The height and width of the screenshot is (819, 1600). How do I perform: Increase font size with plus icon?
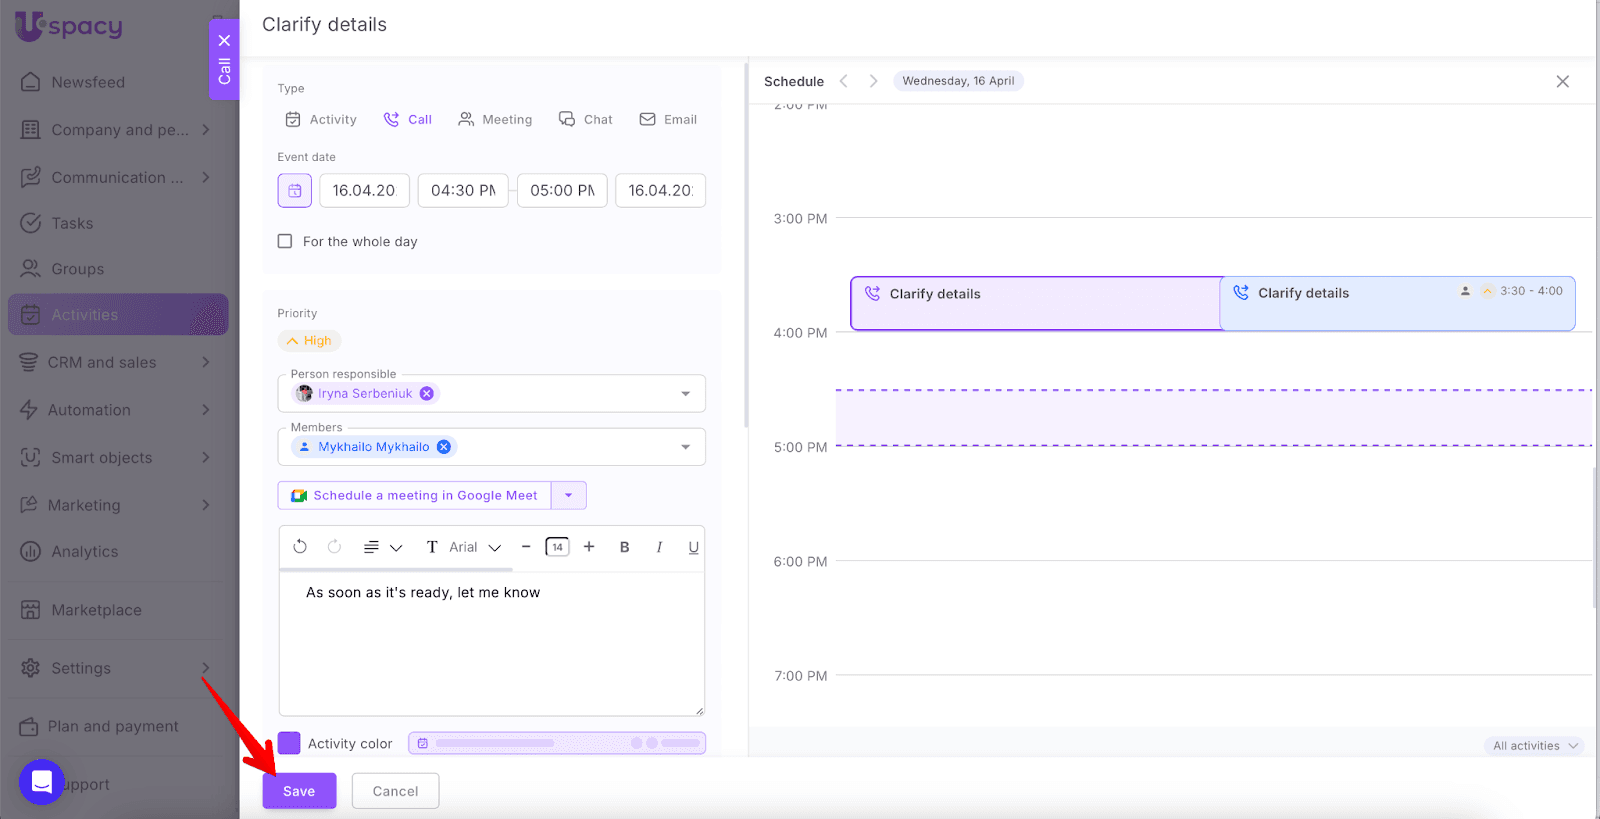point(589,547)
